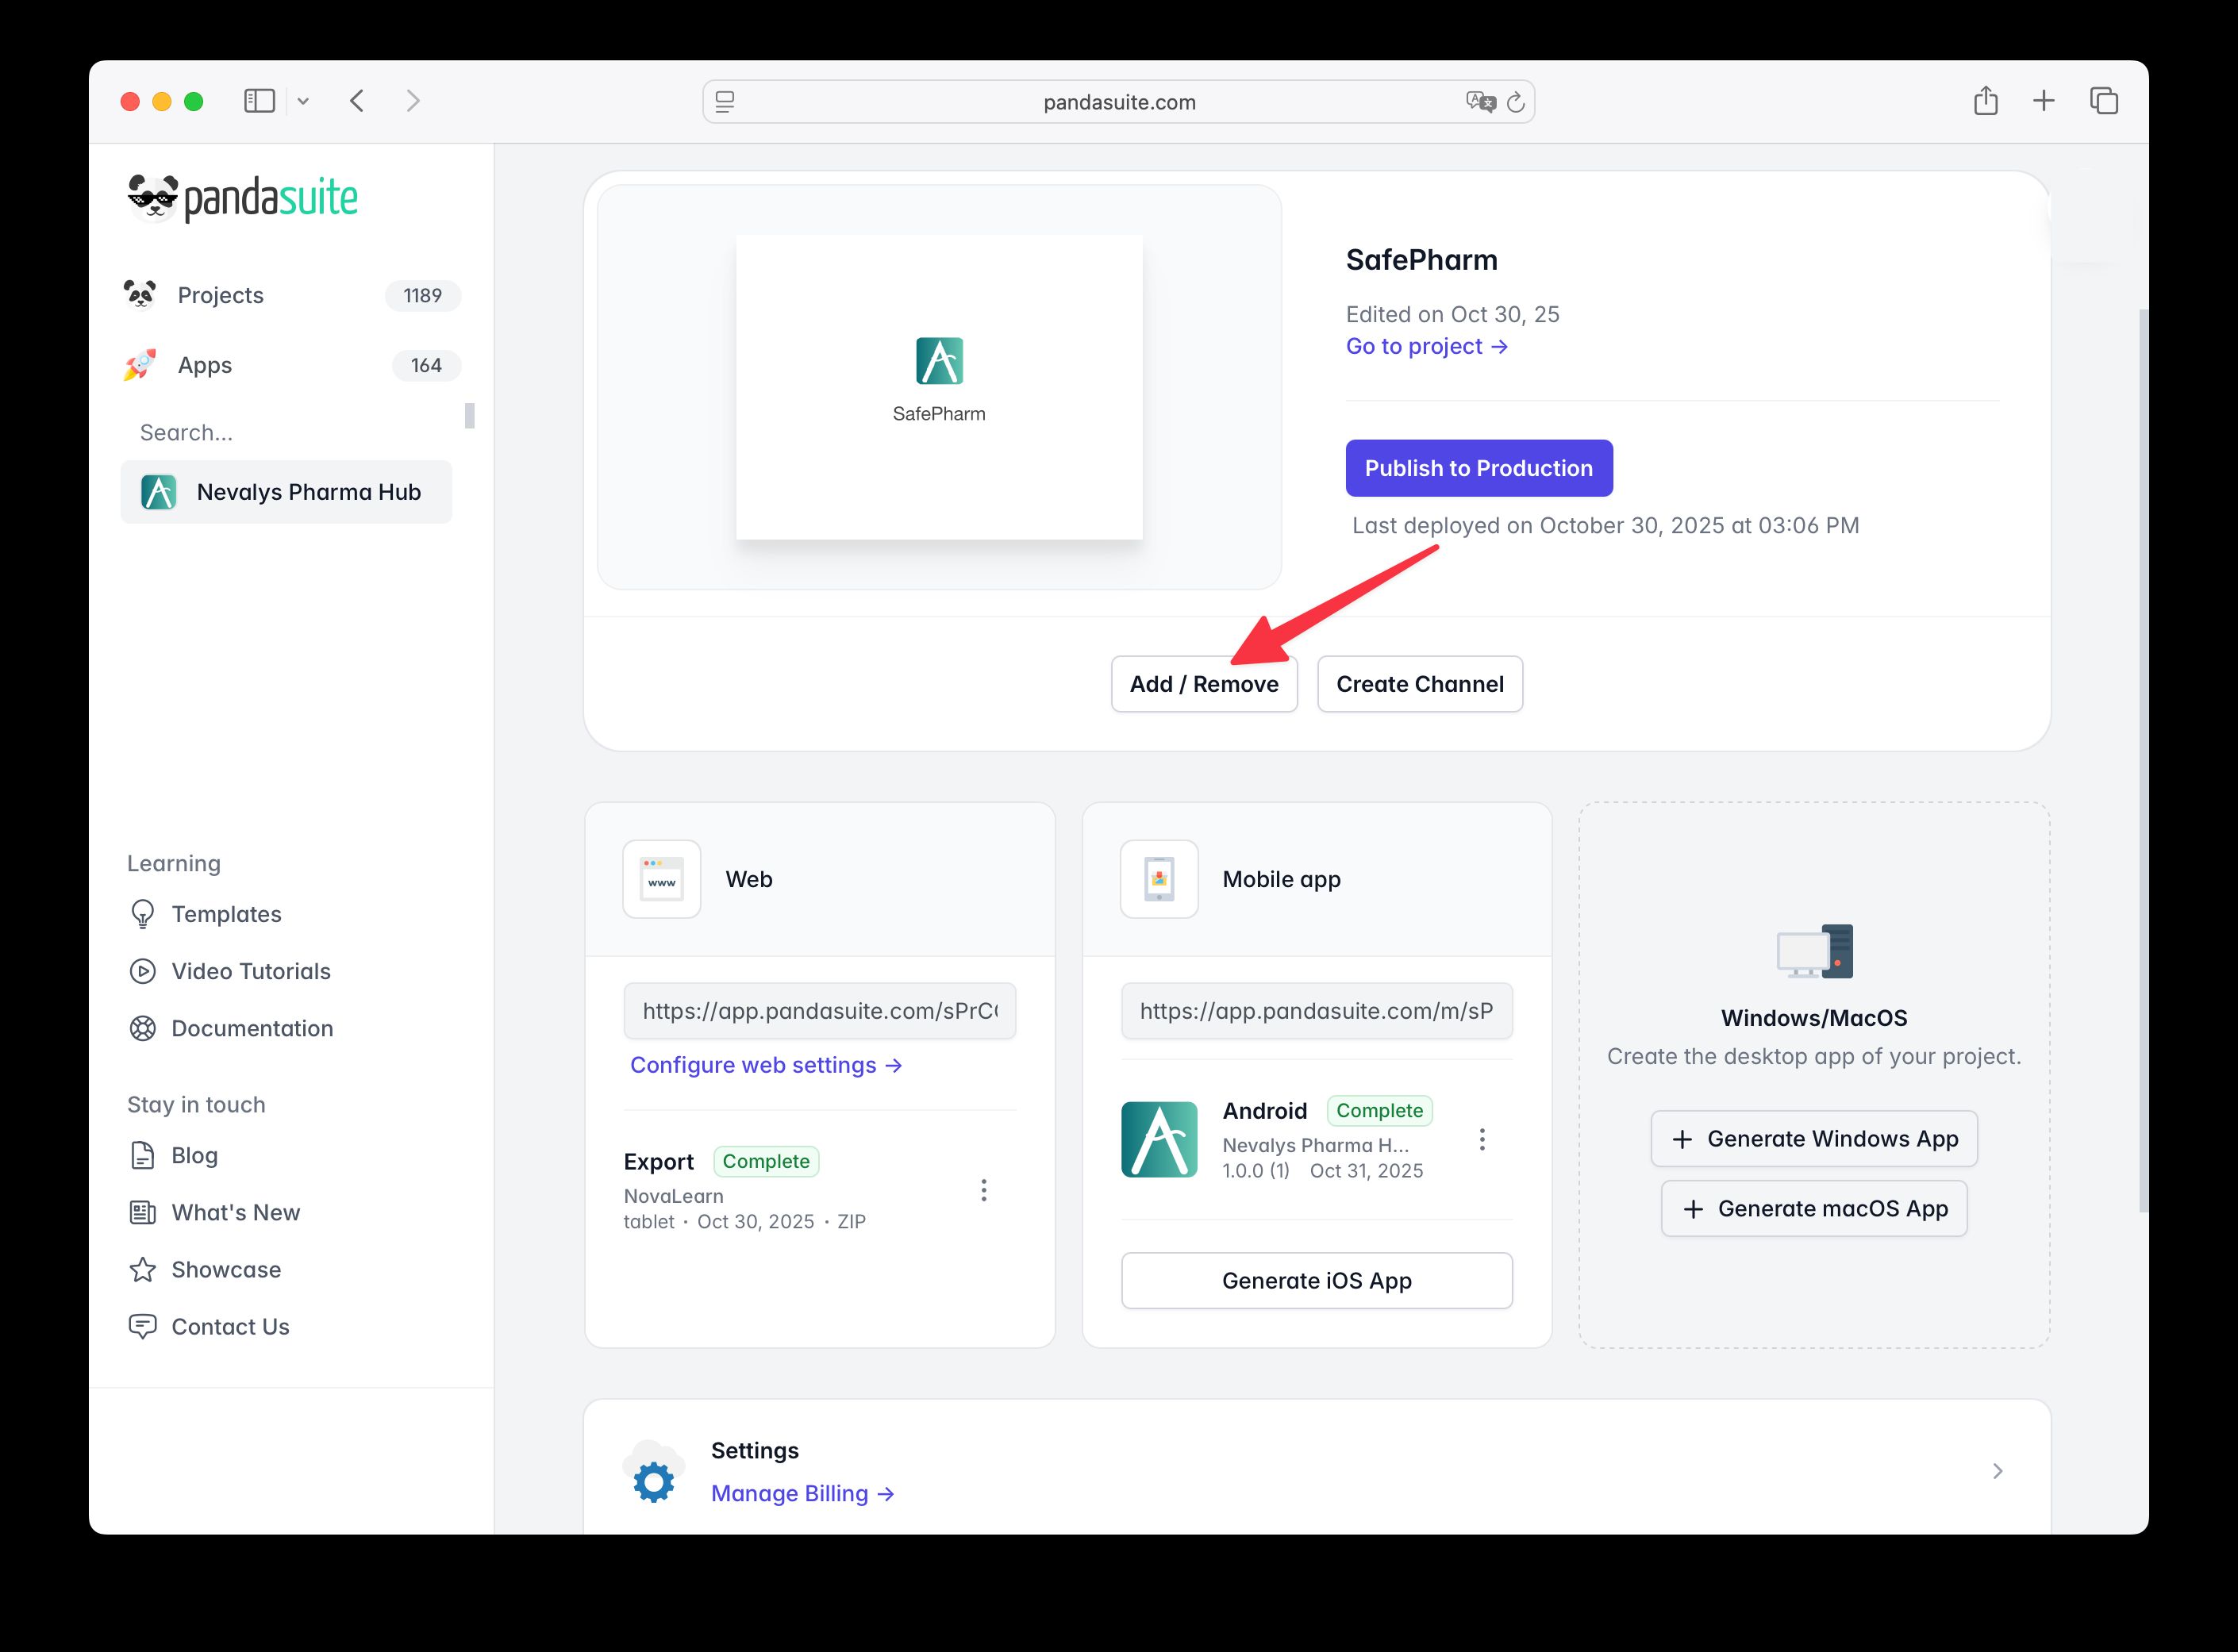The width and height of the screenshot is (2238, 1652).
Task: Open the Export item's three-dot menu
Action: 984,1190
